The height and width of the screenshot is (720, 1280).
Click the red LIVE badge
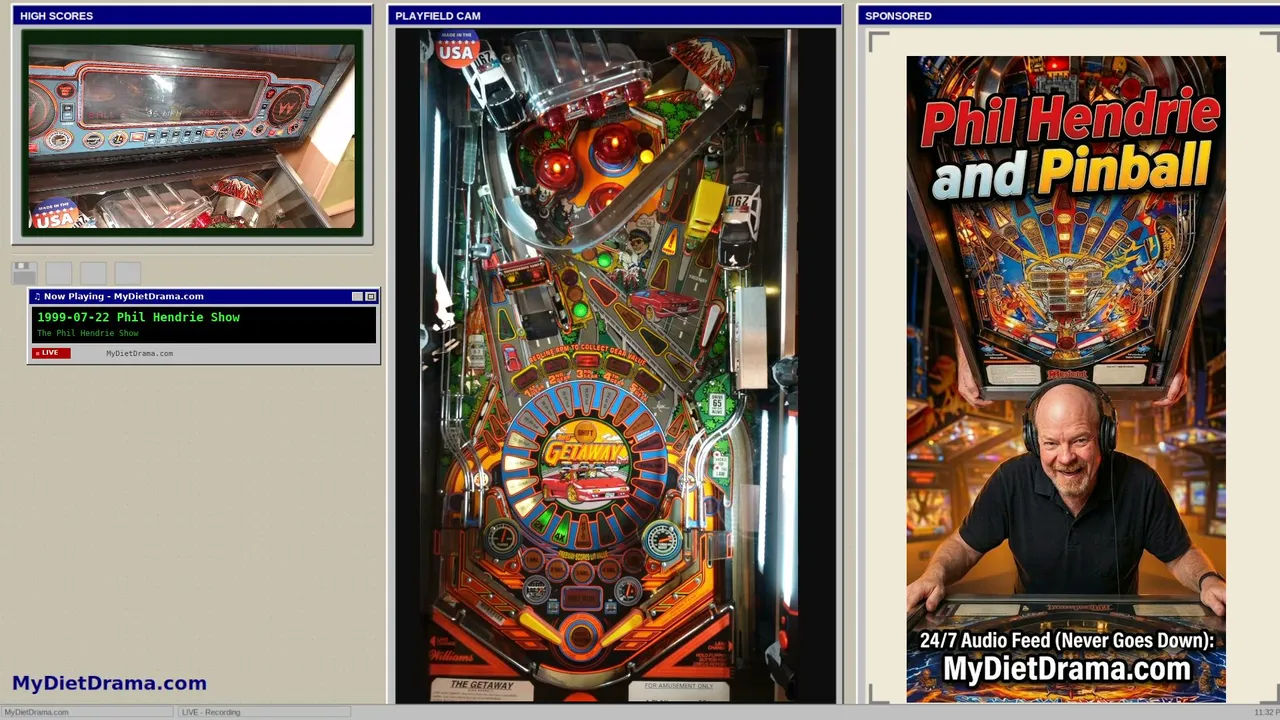click(x=52, y=353)
